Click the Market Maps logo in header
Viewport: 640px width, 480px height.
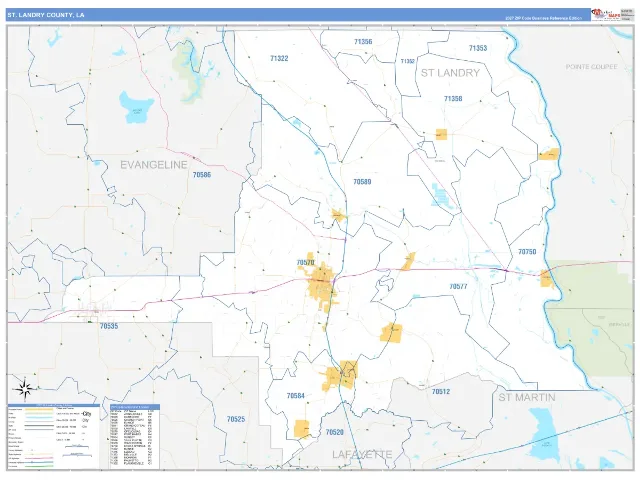606,15
